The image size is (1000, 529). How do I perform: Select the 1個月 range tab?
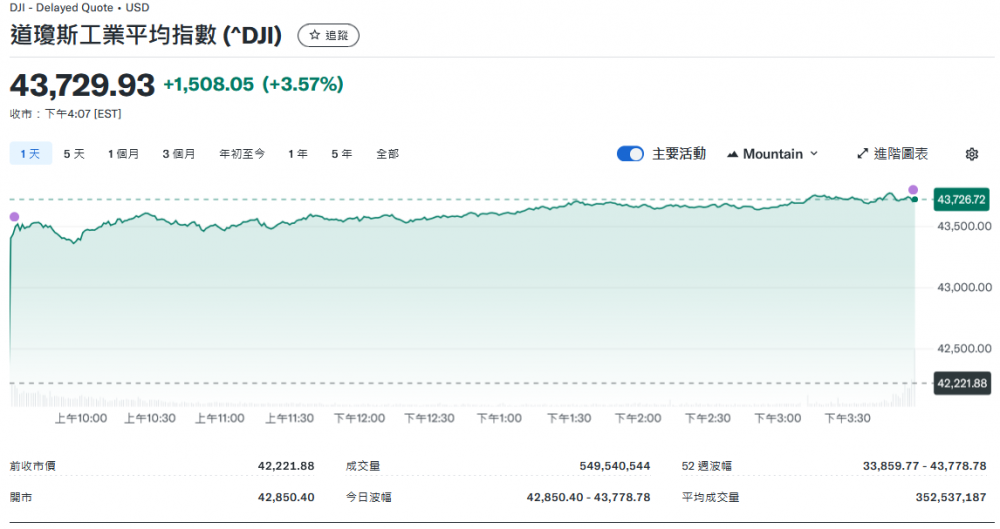[124, 154]
